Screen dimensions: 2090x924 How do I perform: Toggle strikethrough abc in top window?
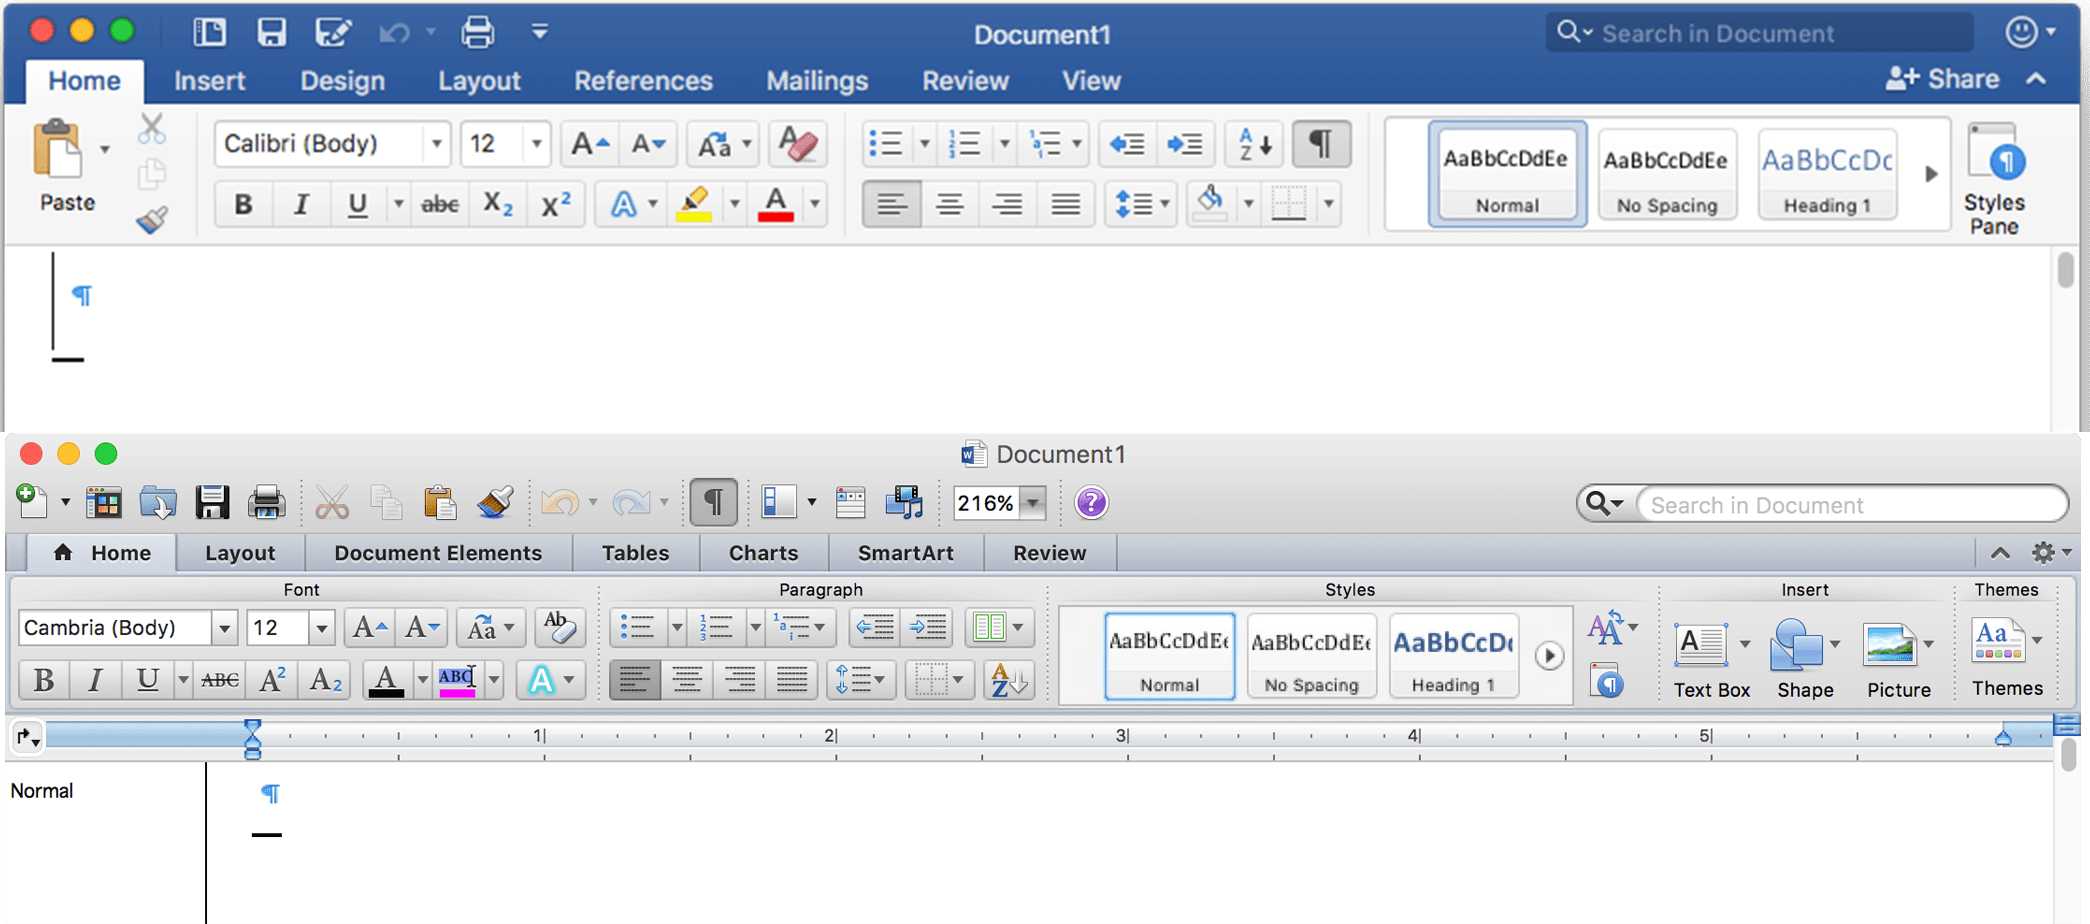pyautogui.click(x=439, y=204)
